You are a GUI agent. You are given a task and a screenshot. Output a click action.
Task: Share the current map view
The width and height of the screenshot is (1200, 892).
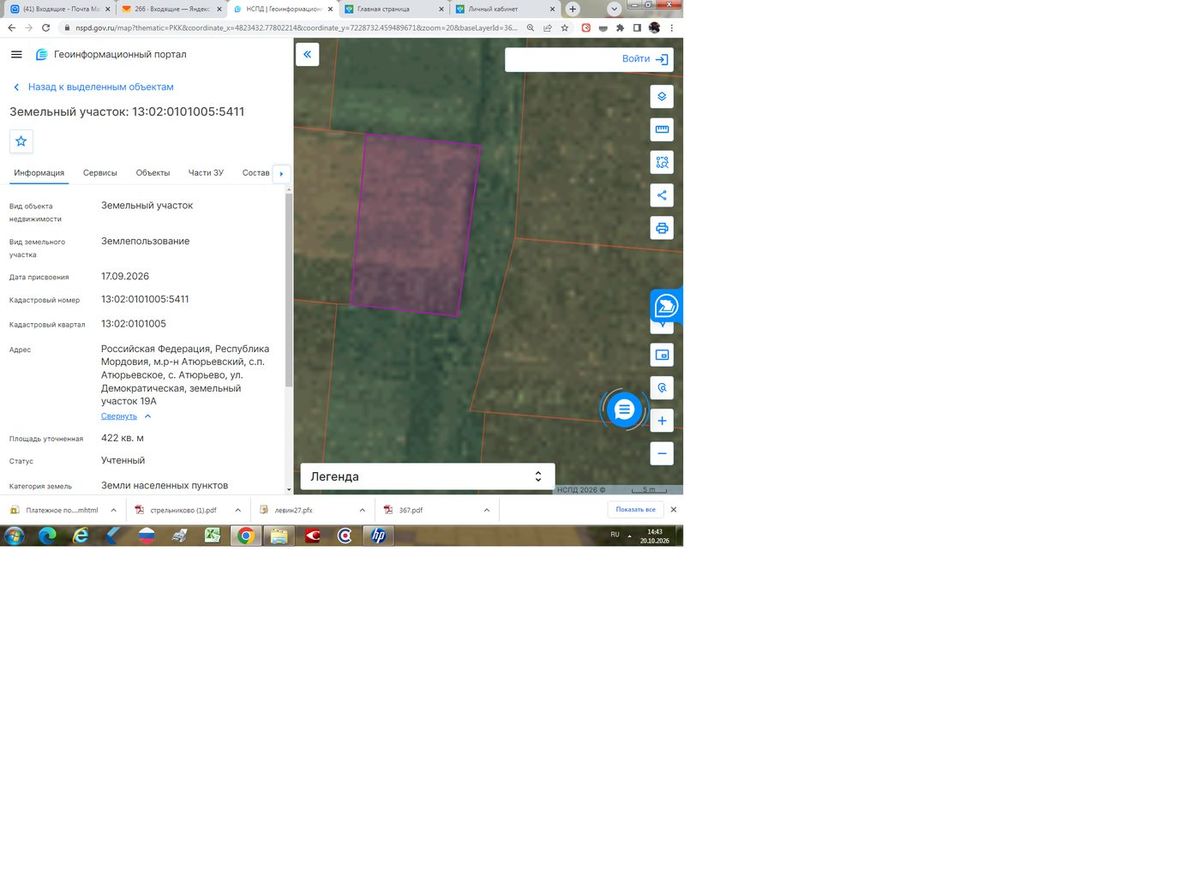[661, 195]
